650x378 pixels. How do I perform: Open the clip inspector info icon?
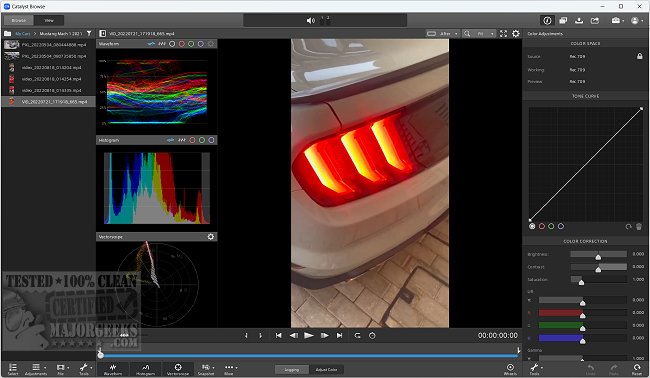click(x=547, y=20)
